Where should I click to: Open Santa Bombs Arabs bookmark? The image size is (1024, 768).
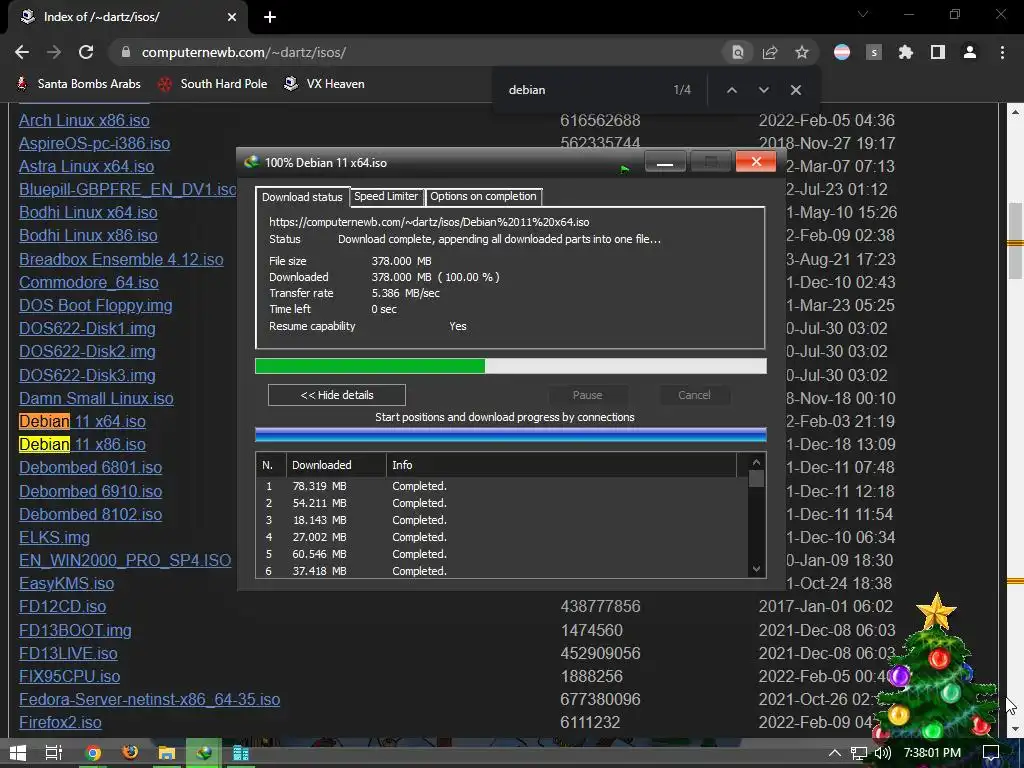pyautogui.click(x=78, y=84)
